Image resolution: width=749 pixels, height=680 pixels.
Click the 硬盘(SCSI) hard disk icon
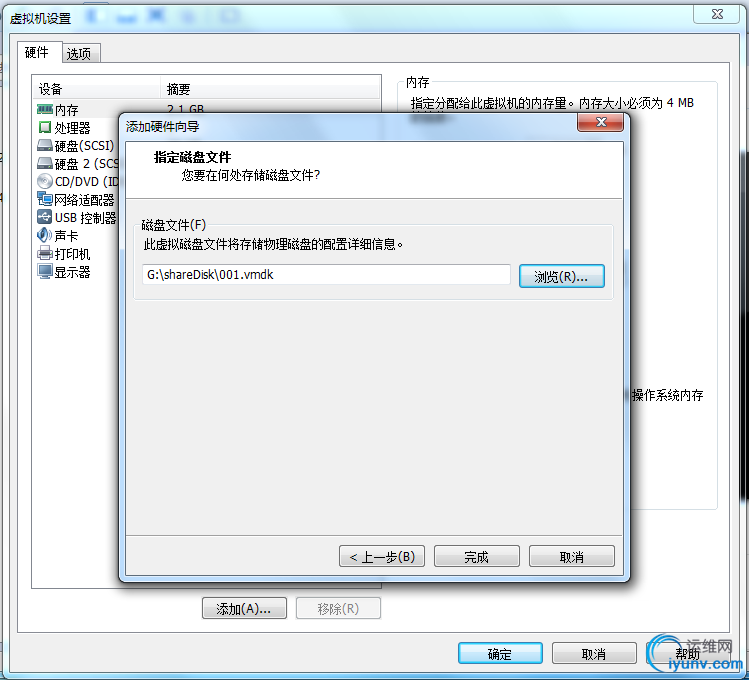coord(44,145)
